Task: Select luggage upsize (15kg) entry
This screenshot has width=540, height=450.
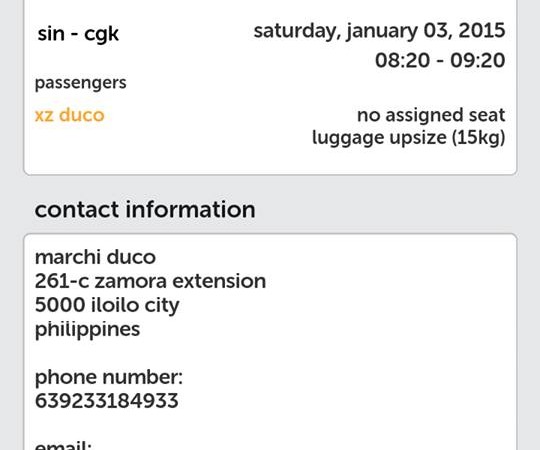Action: [408, 138]
